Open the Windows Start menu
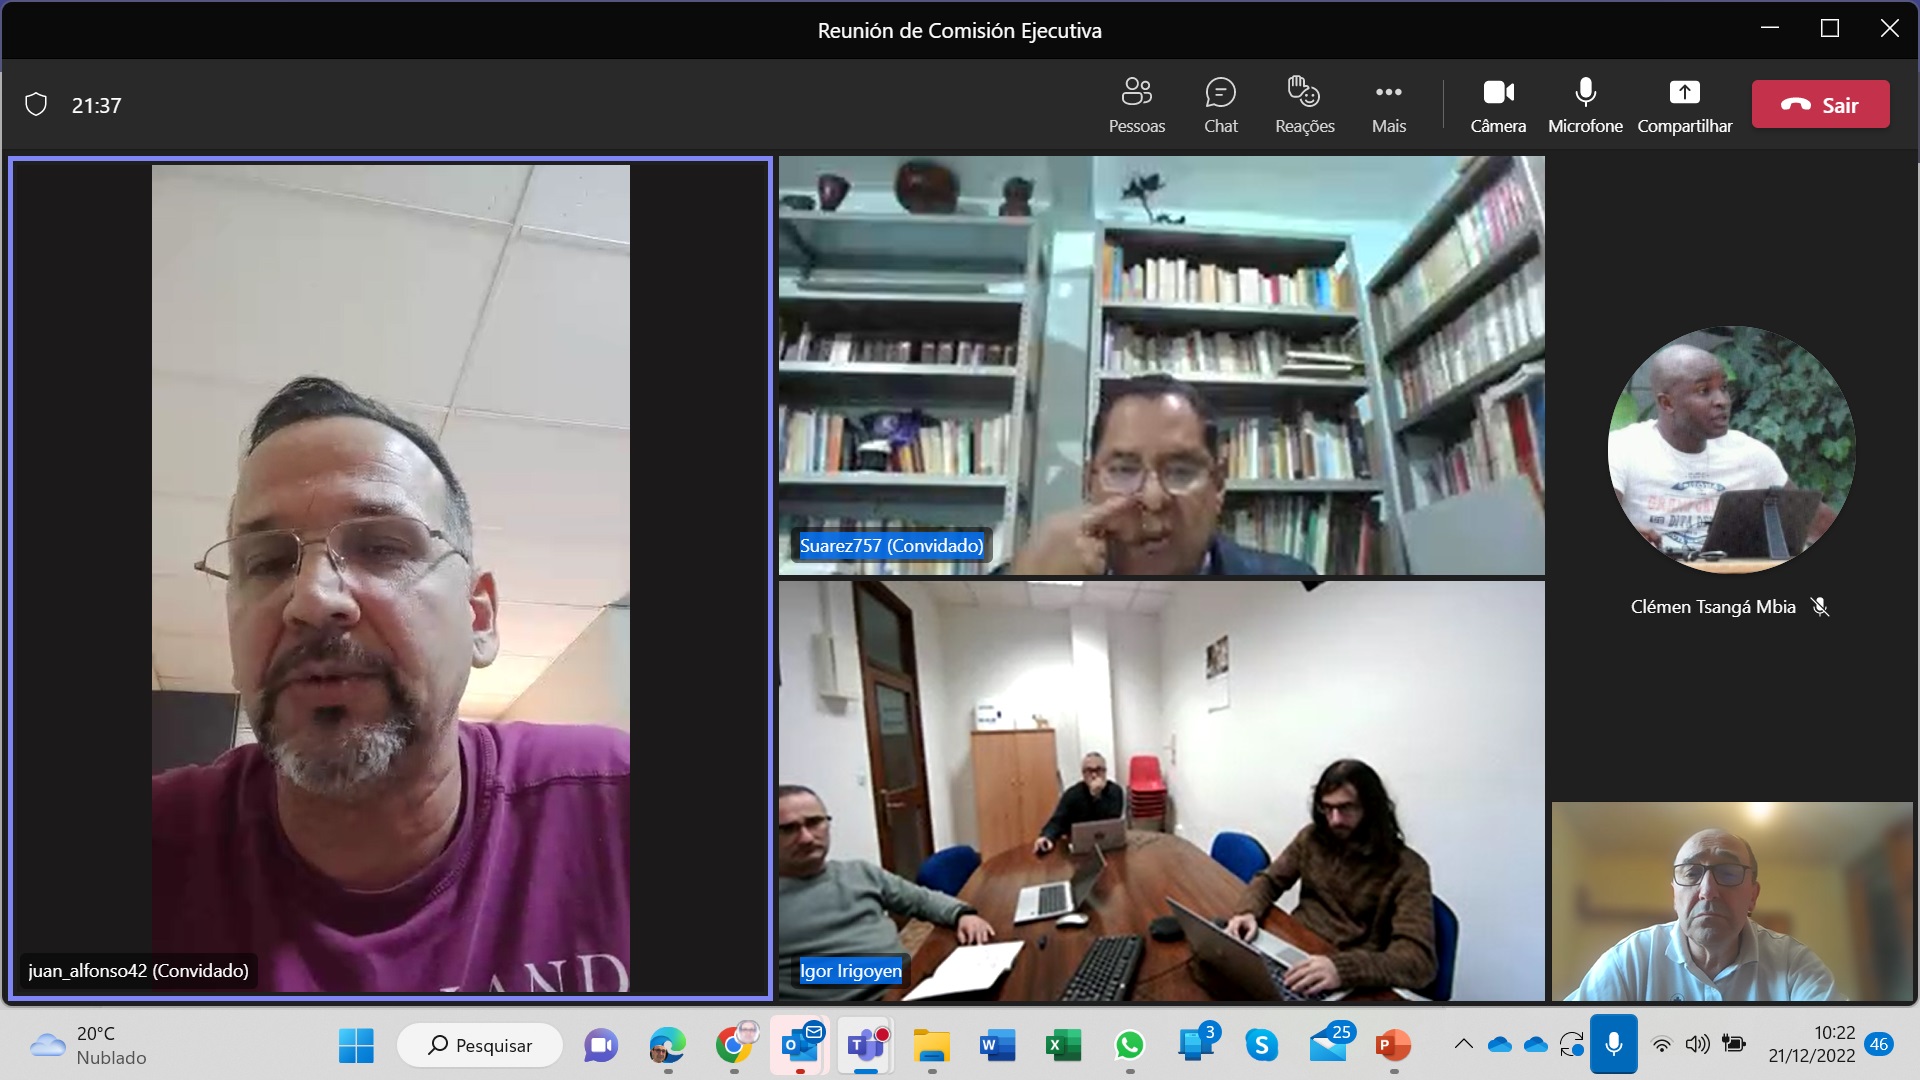The image size is (1920, 1080). (x=356, y=1046)
